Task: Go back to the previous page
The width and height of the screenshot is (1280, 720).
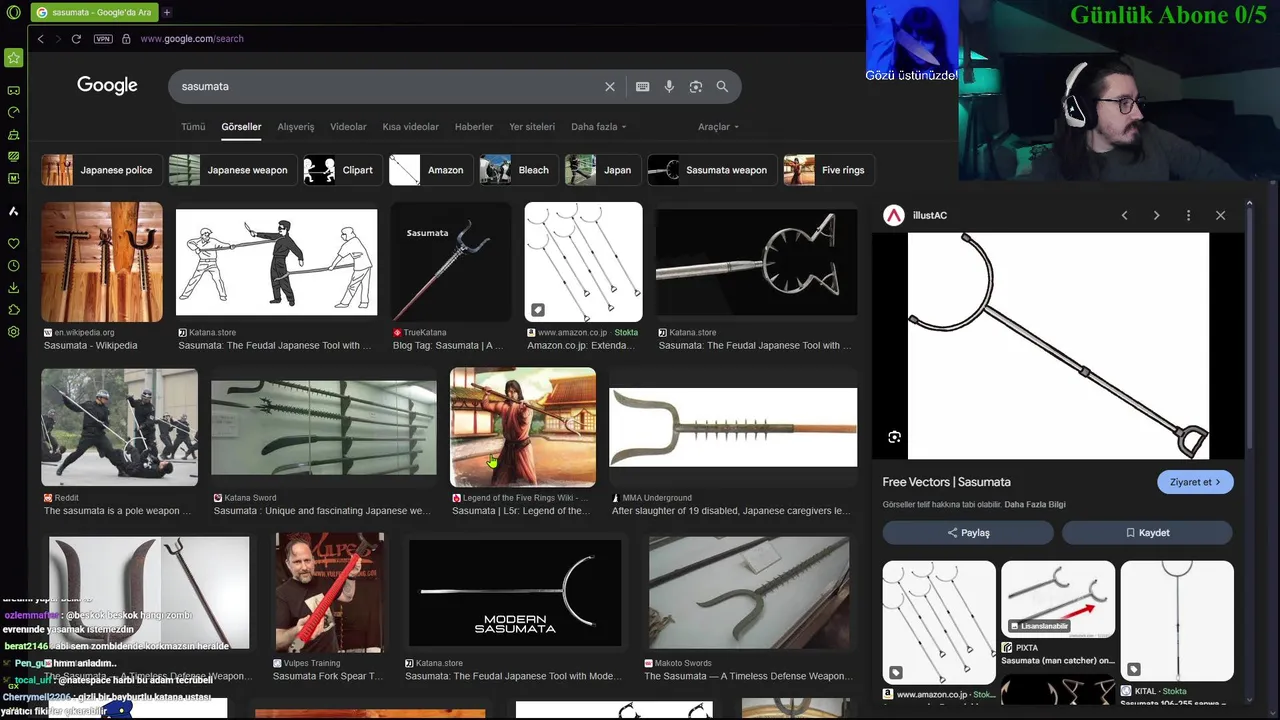Action: pos(40,39)
